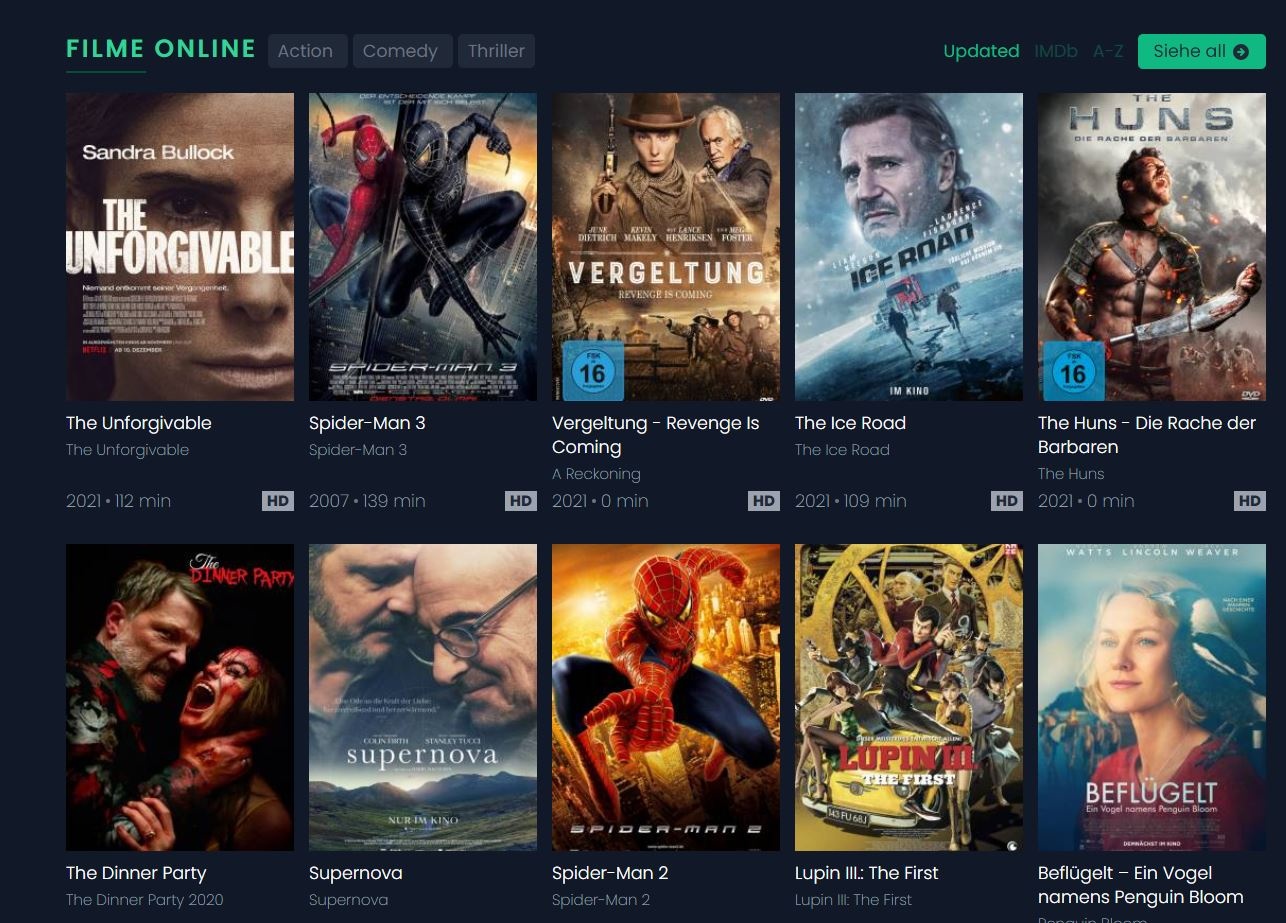The image size is (1286, 923).
Task: Click the 2007 • 139 min text
Action: coord(367,501)
